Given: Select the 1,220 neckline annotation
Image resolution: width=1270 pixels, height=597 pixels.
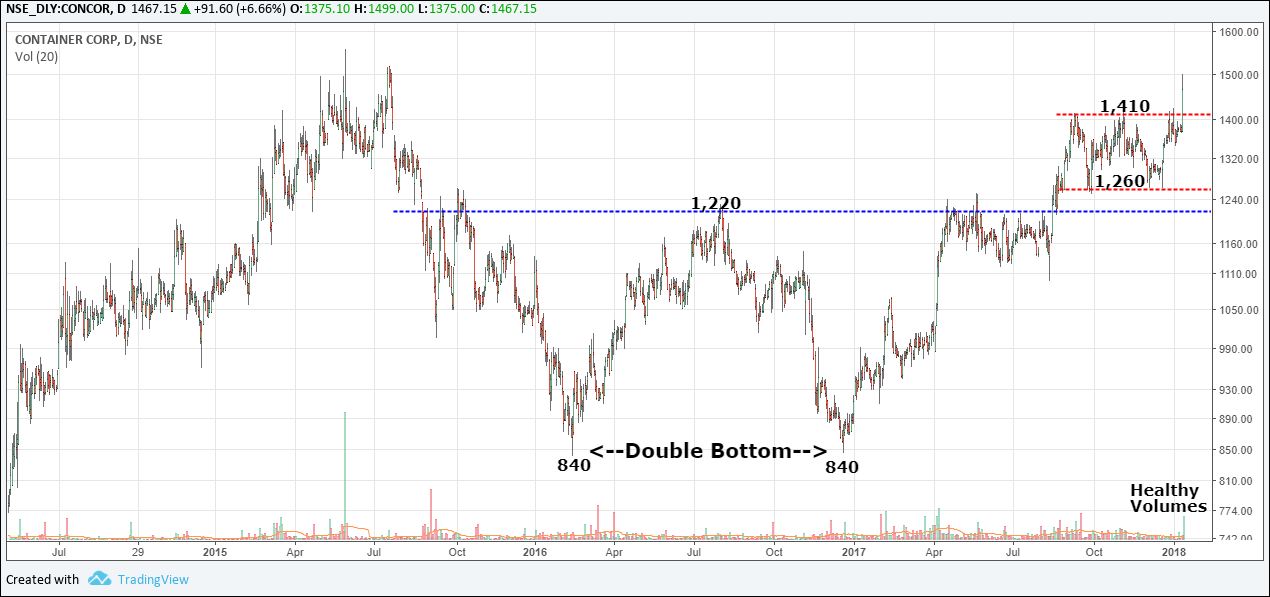Looking at the screenshot, I should [716, 204].
